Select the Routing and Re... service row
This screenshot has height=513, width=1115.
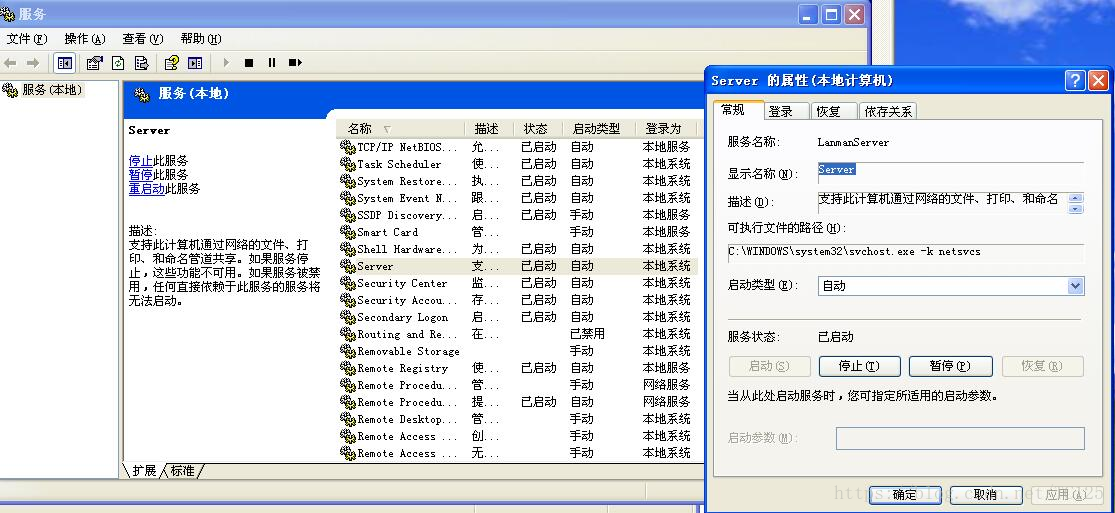[517, 334]
